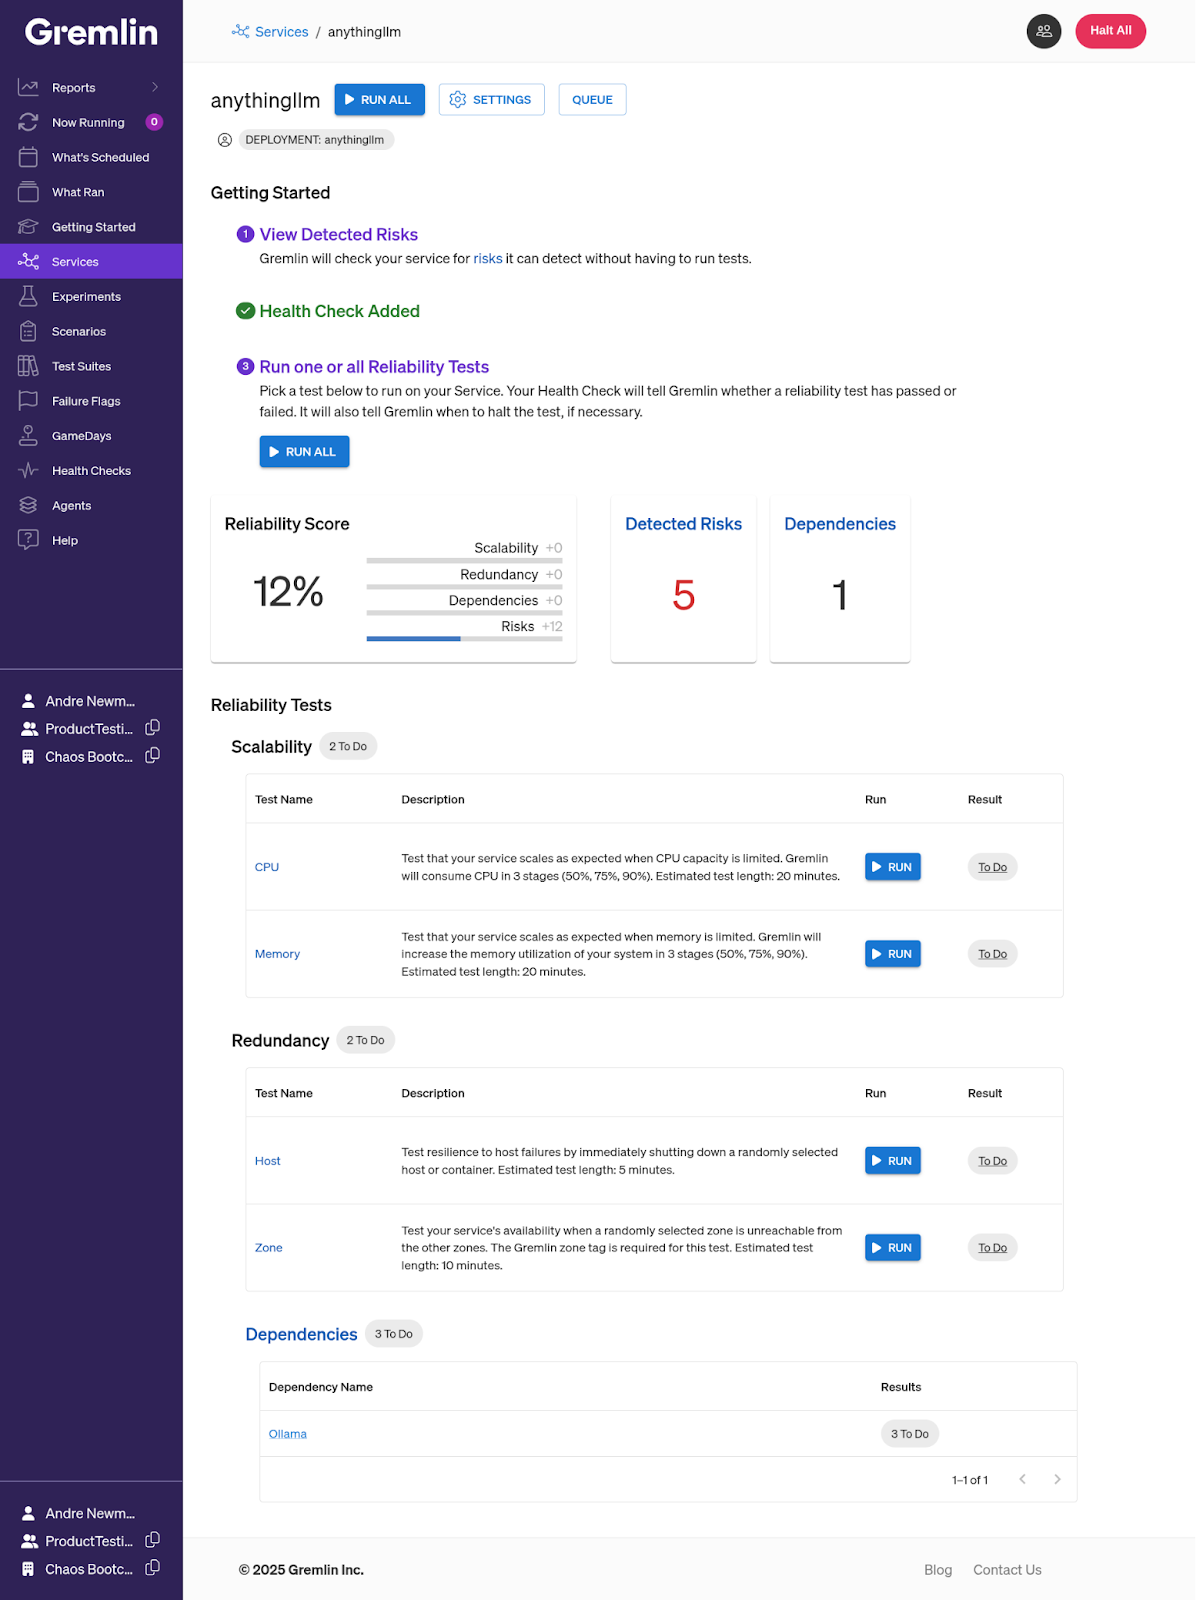Viewport: 1202px width, 1600px height.
Task: Open the CPU test link
Action: (x=267, y=867)
